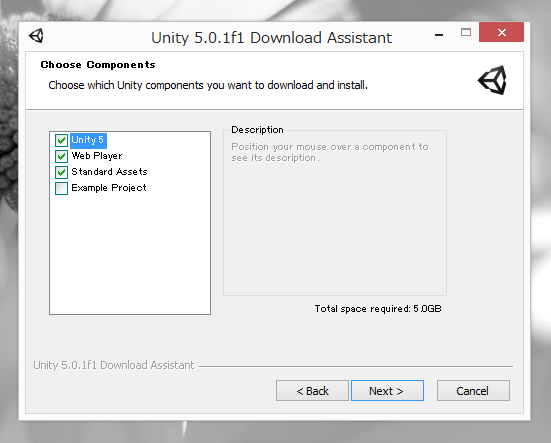Image resolution: width=551 pixels, height=443 pixels.
Task: Select the Standard Assets list label
Action: pos(109,172)
